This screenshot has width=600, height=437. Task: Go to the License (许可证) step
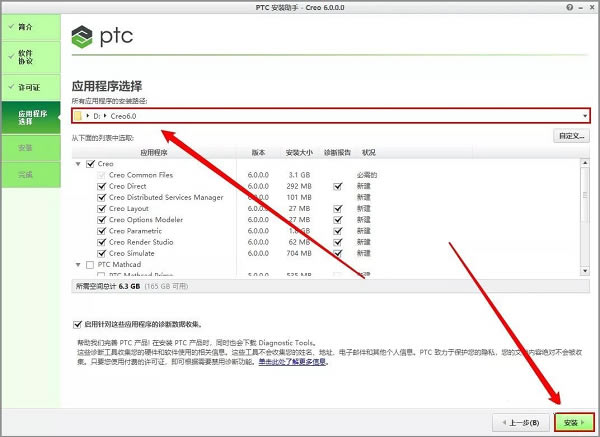pos(31,87)
